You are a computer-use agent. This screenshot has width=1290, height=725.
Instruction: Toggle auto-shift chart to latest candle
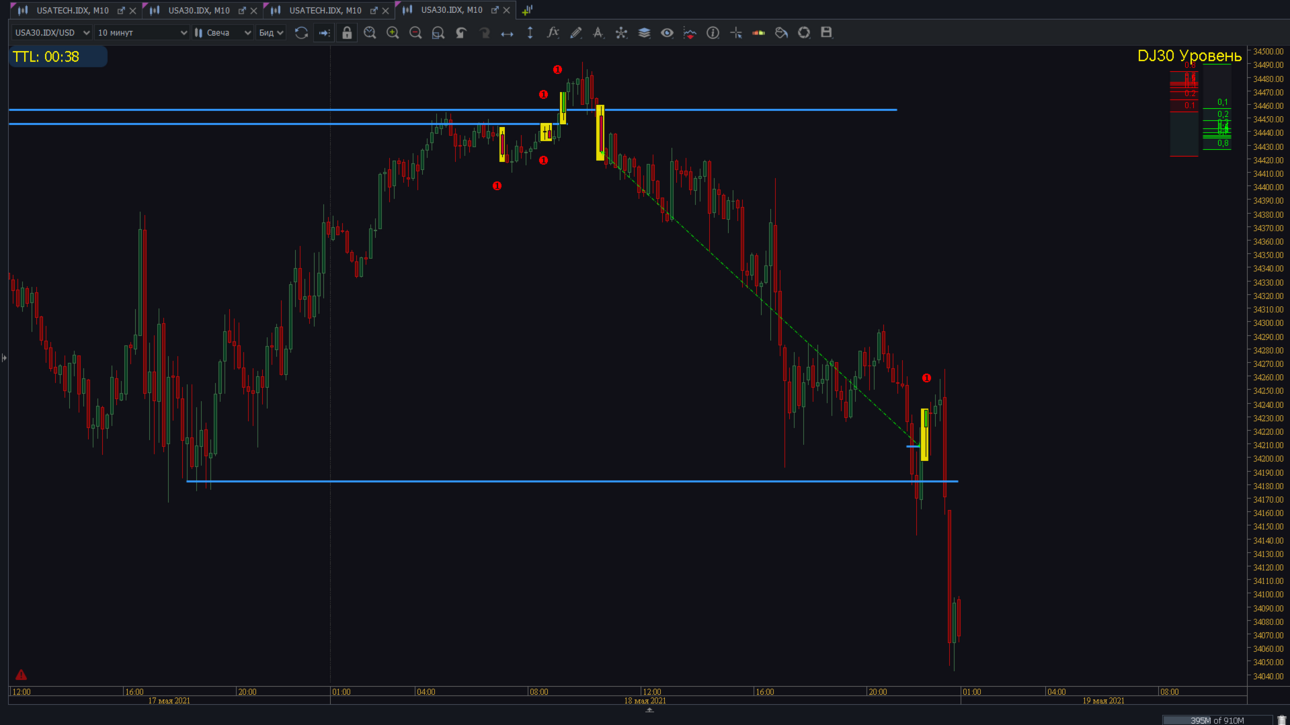(324, 33)
